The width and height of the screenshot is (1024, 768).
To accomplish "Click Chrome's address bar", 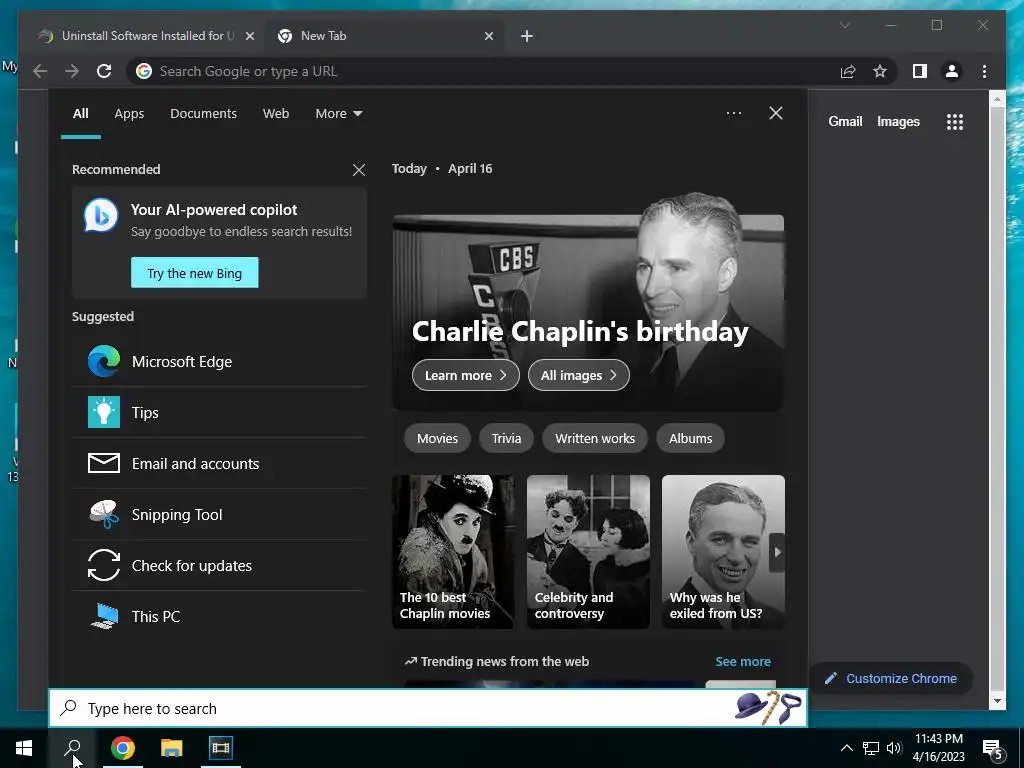I will coord(483,71).
